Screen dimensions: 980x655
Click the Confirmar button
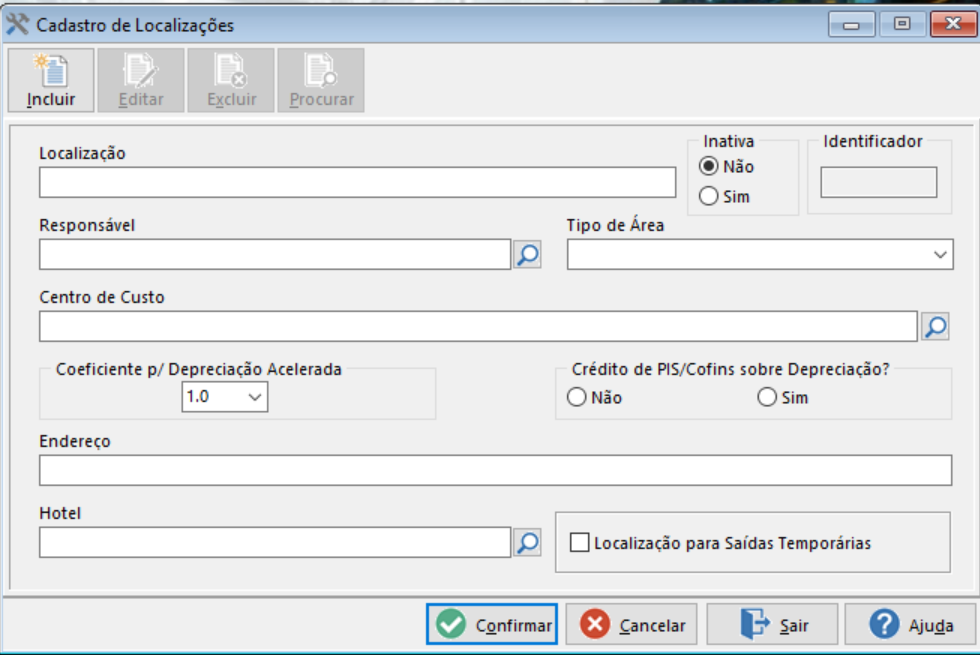492,624
